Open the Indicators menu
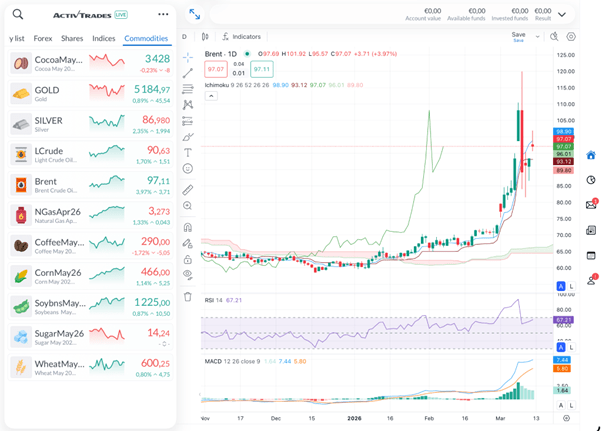 pos(240,36)
